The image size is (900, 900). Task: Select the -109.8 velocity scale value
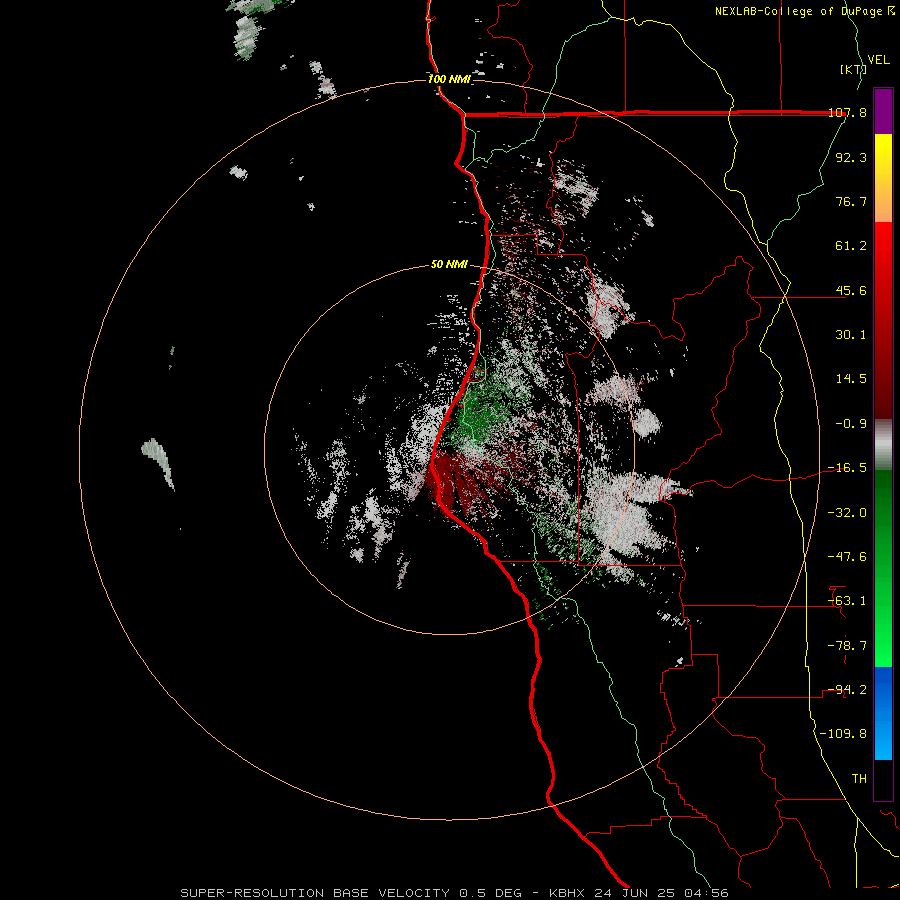[x=843, y=734]
